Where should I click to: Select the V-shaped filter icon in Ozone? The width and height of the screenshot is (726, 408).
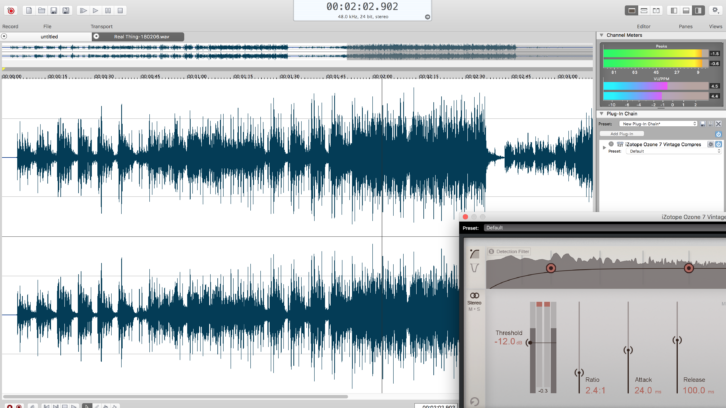[x=475, y=268]
